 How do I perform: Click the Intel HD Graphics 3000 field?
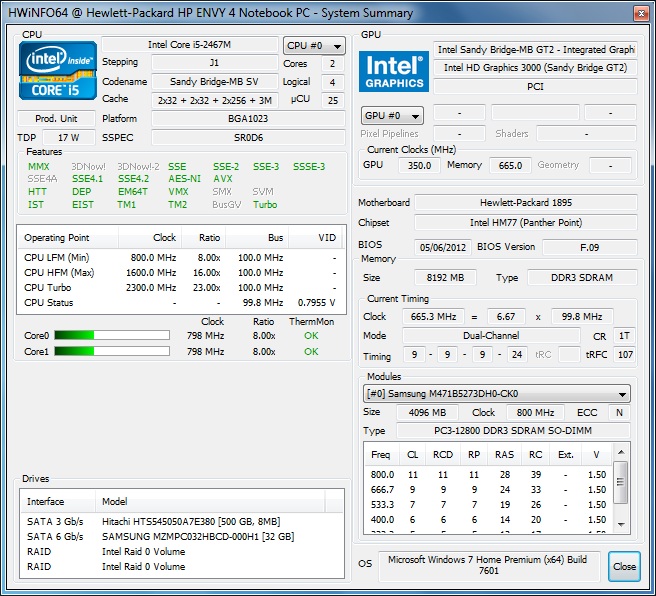tap(535, 68)
